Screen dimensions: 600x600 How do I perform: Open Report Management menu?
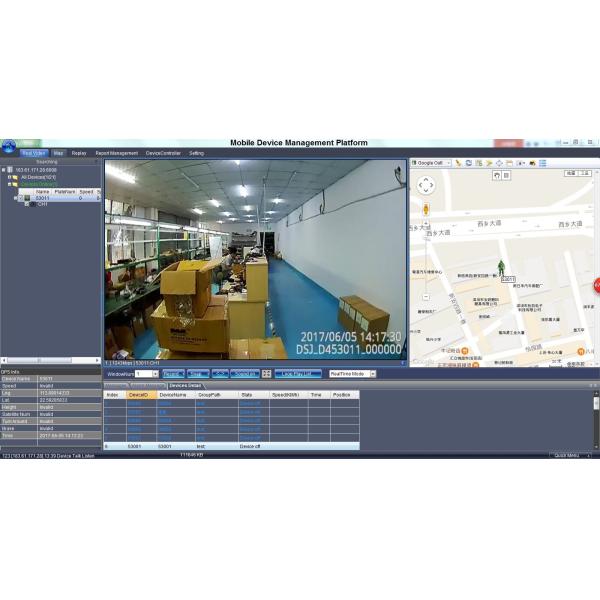[116, 153]
